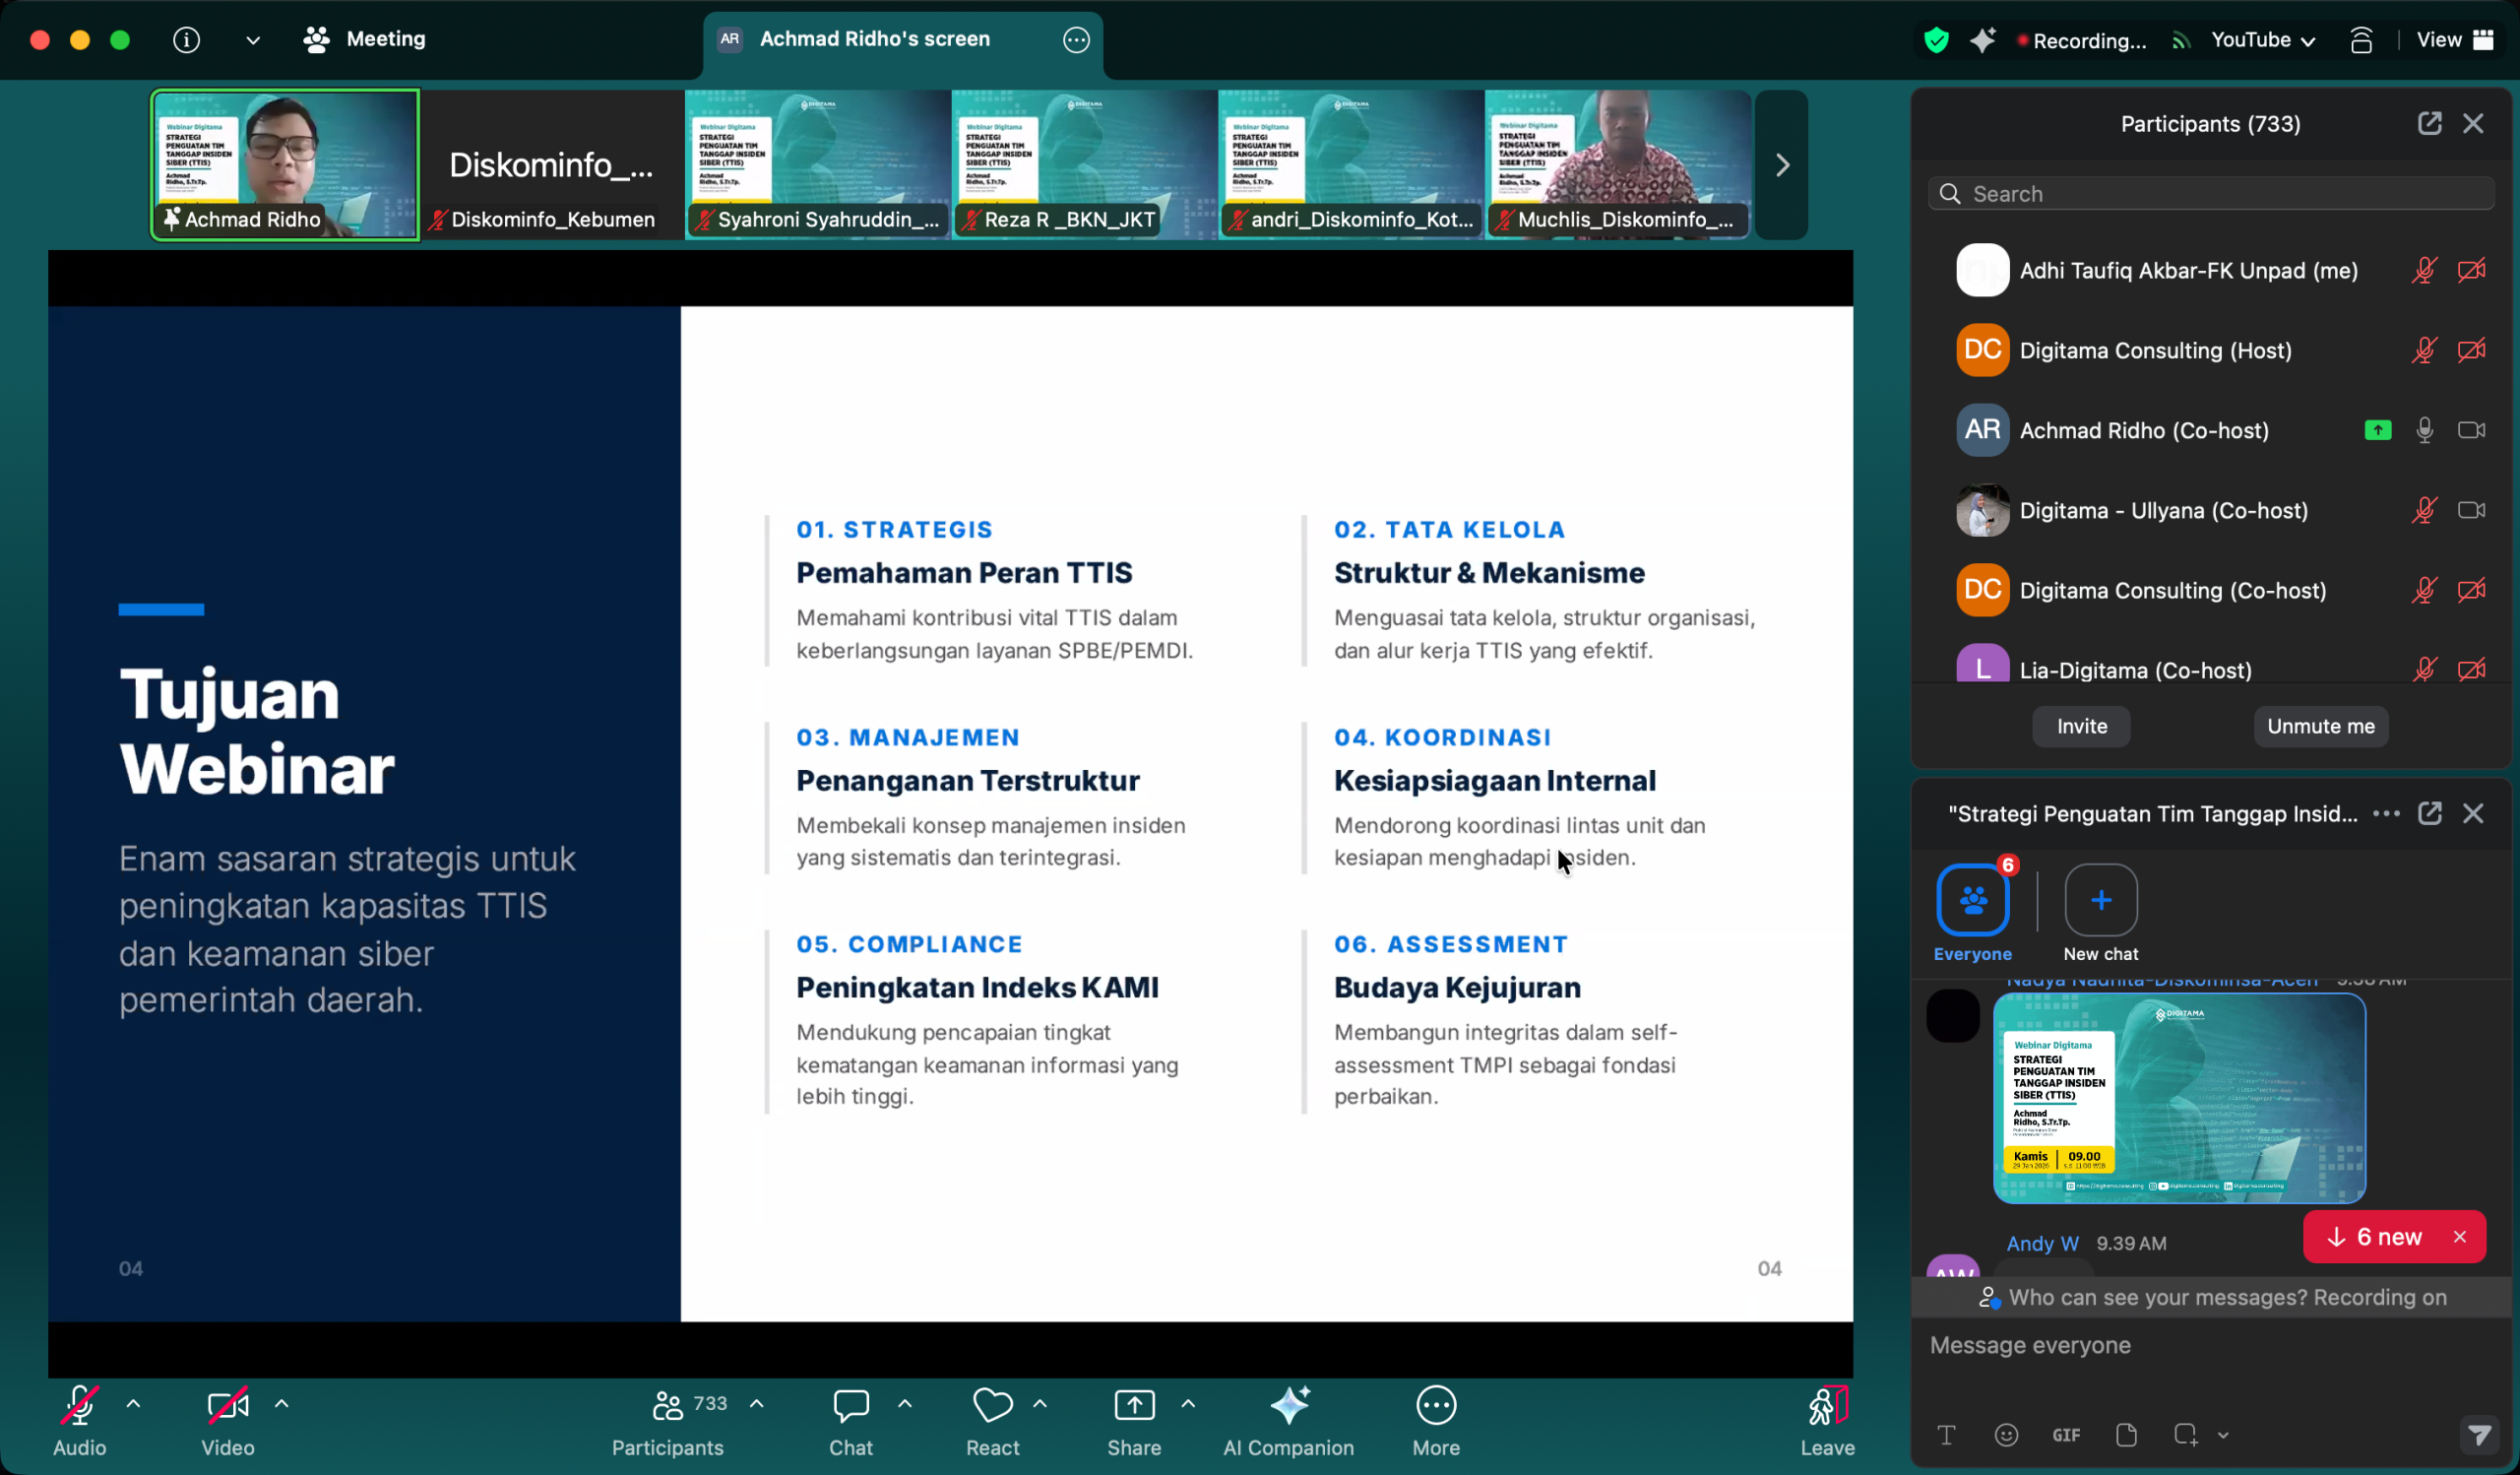Select the Everyone chat tab

pos(1972,900)
